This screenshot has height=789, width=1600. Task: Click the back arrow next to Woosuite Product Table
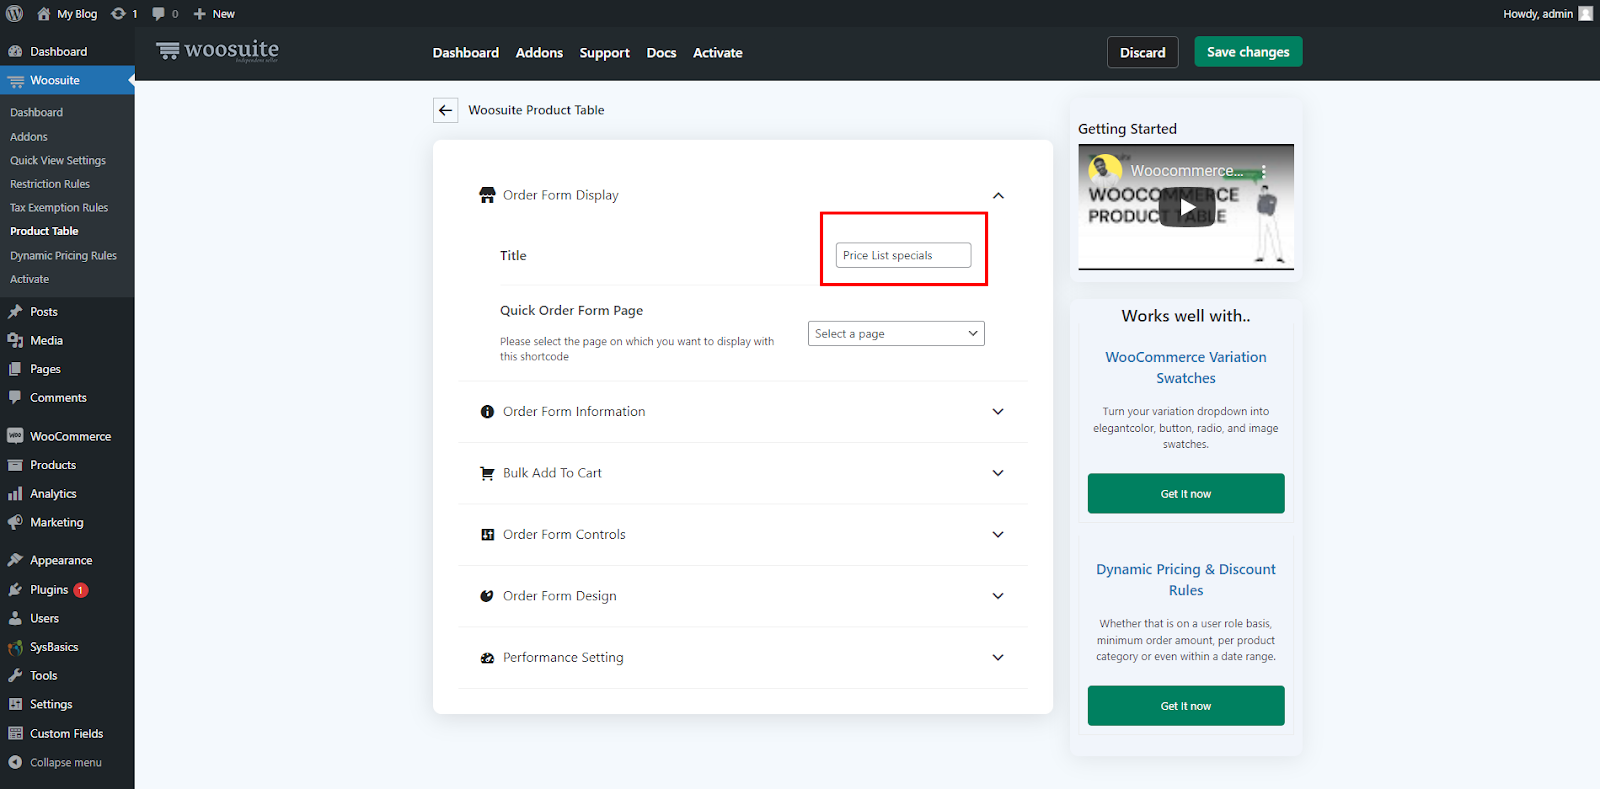(x=446, y=110)
